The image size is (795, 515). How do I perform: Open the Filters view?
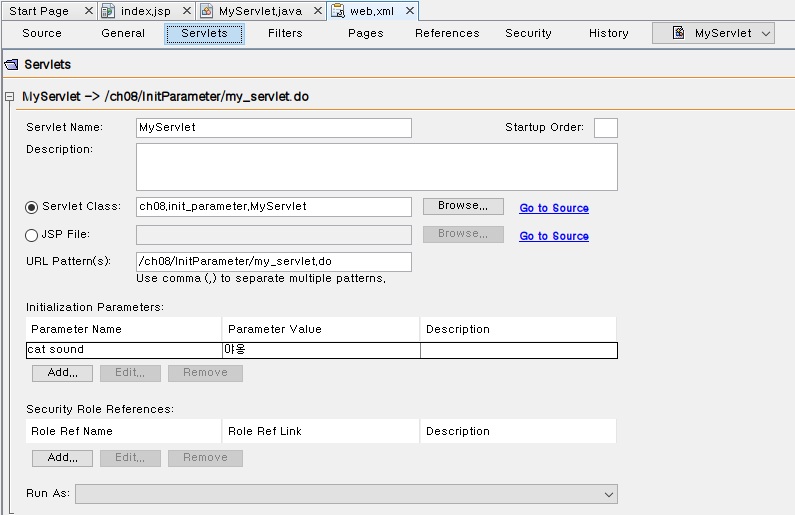coord(285,33)
